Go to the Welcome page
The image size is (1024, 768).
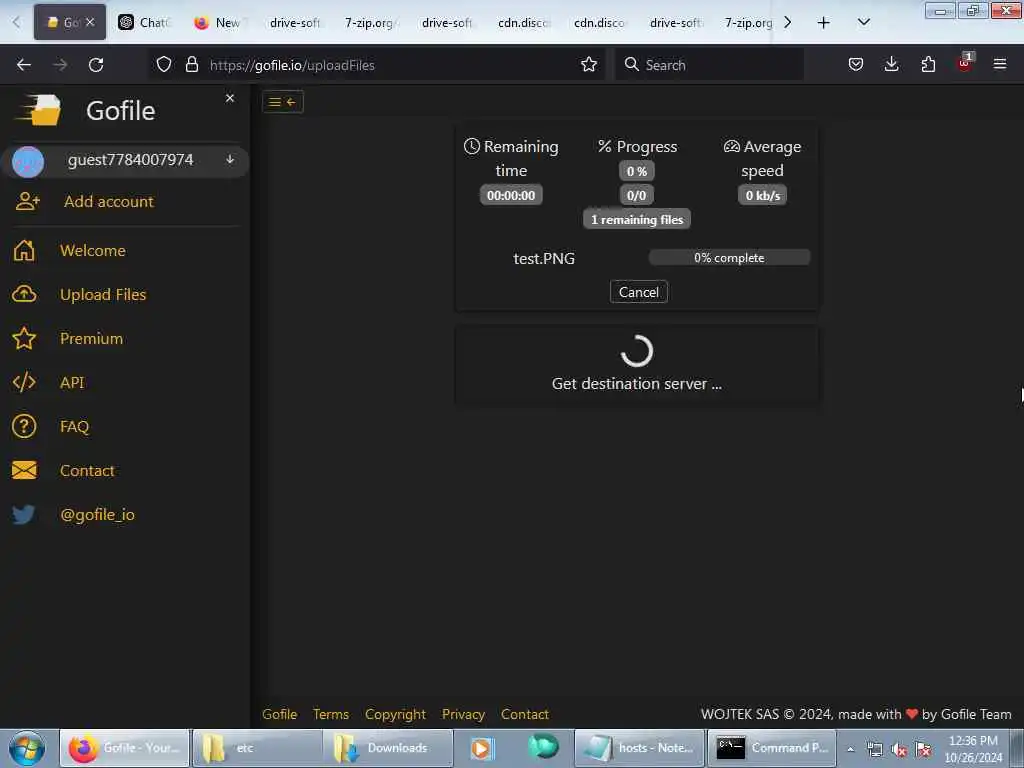(93, 251)
